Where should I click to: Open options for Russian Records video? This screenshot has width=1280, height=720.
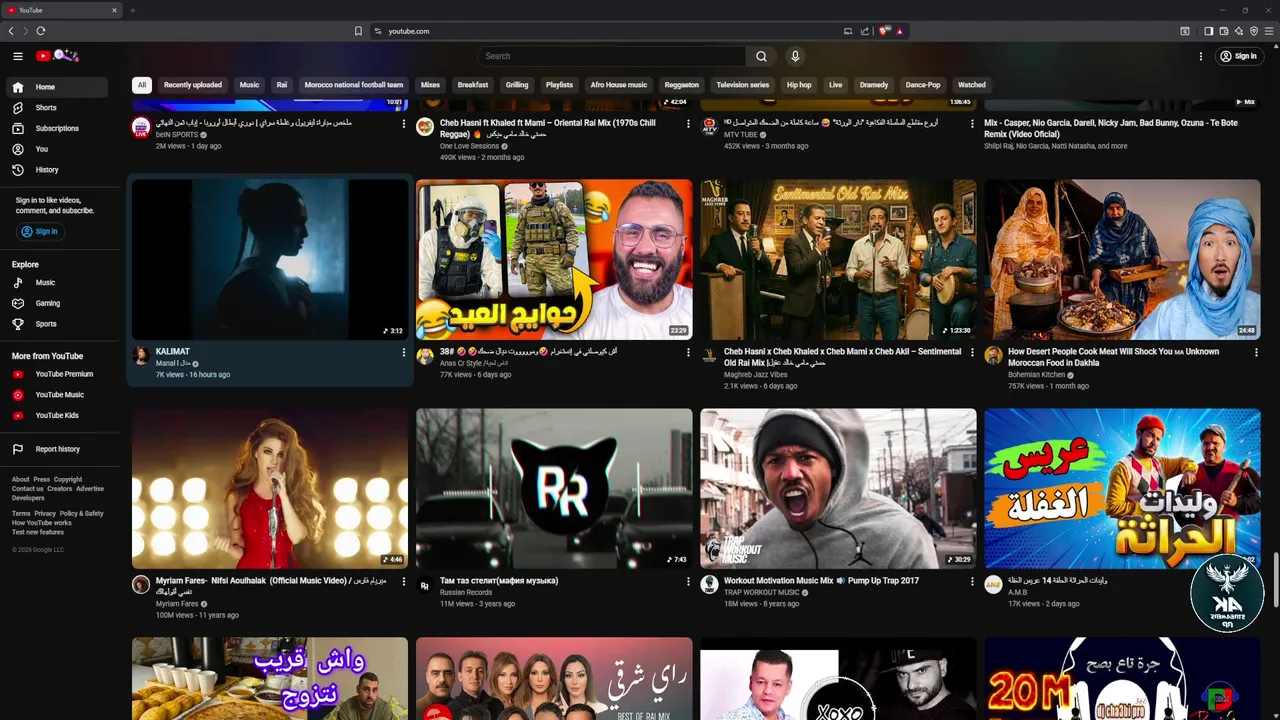click(688, 581)
